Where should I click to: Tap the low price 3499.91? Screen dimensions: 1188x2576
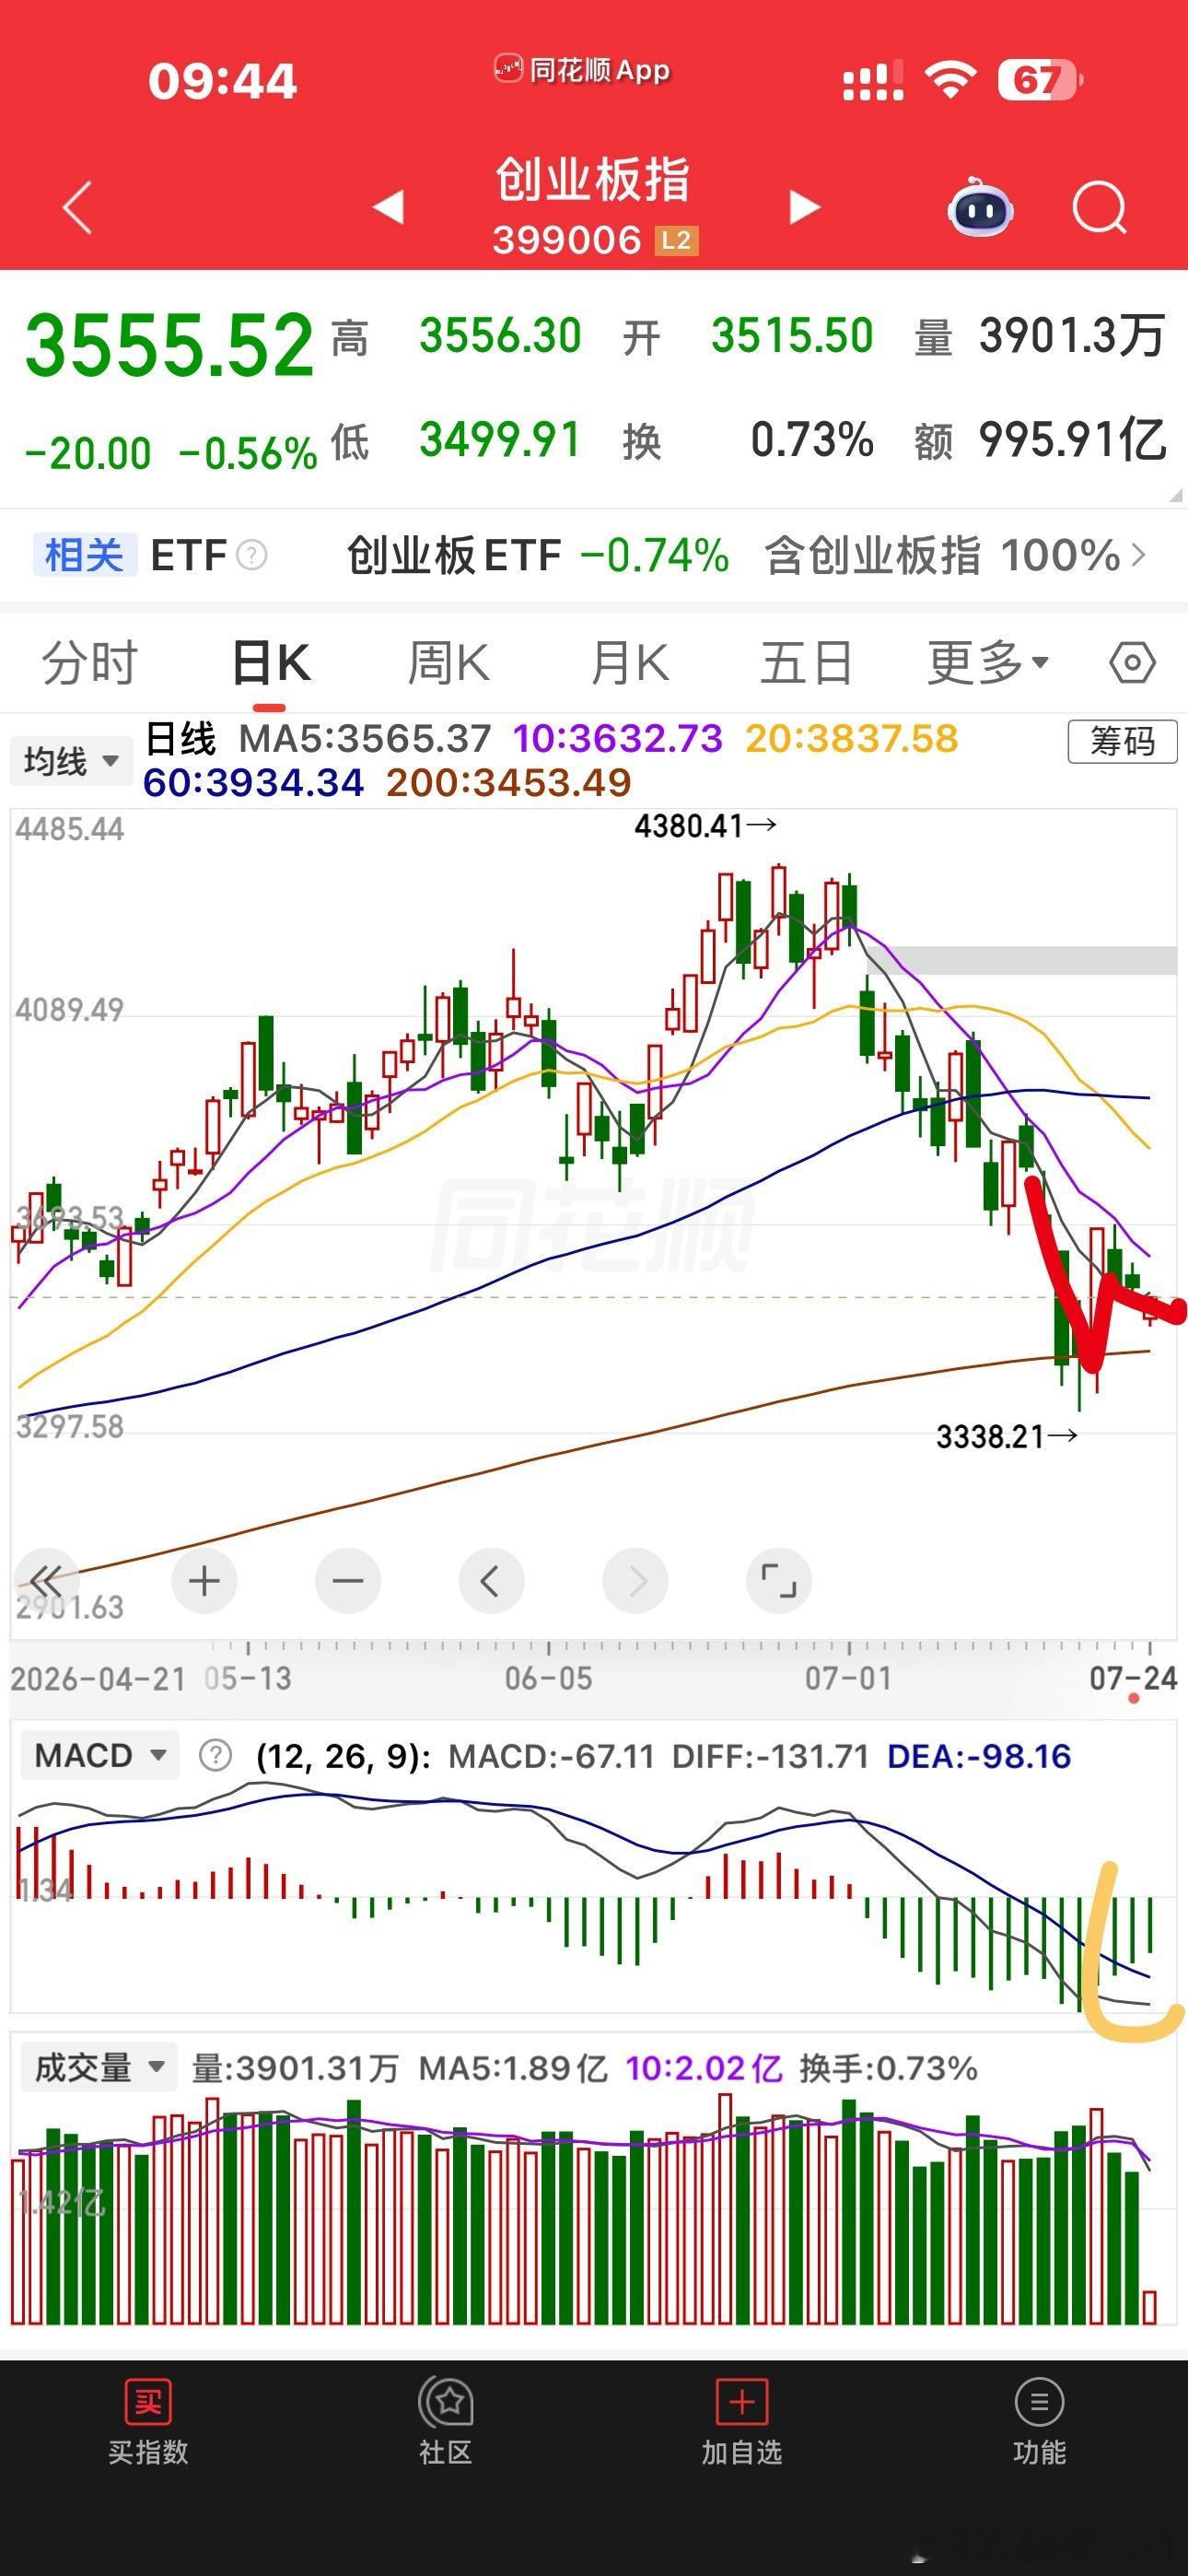tap(500, 440)
